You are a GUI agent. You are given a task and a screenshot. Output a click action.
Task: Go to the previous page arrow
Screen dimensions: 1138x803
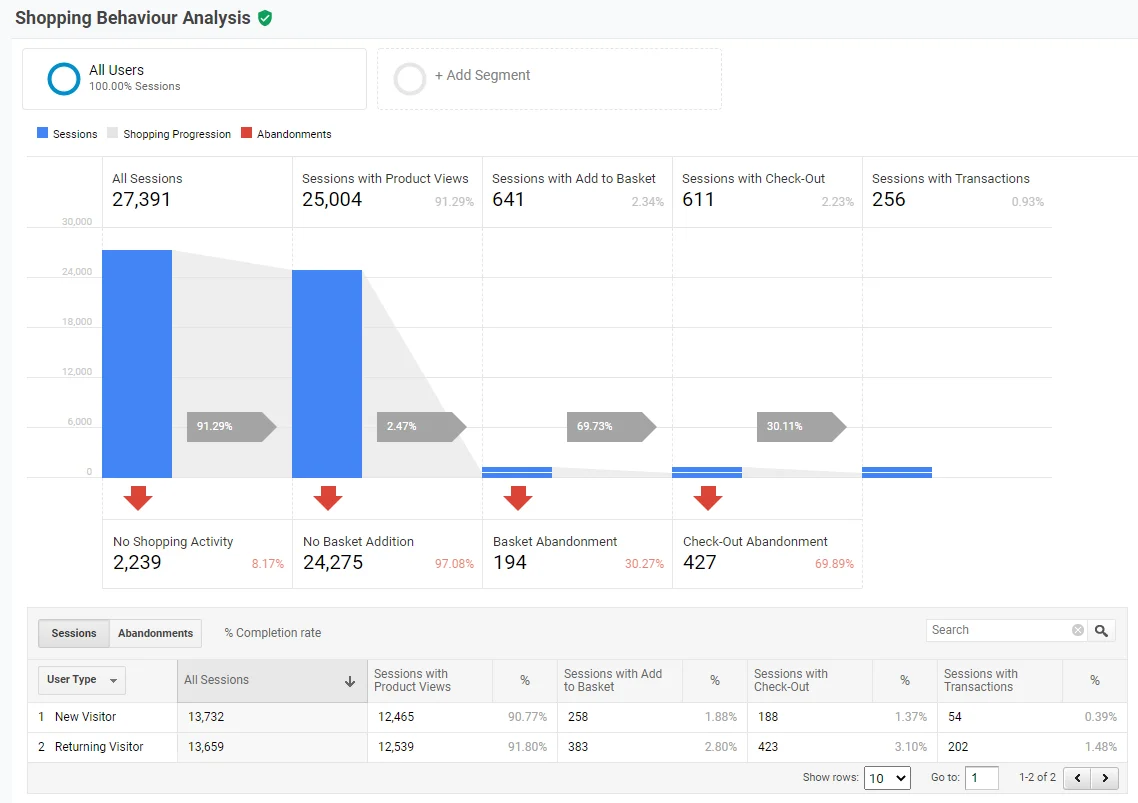pos(1078,778)
